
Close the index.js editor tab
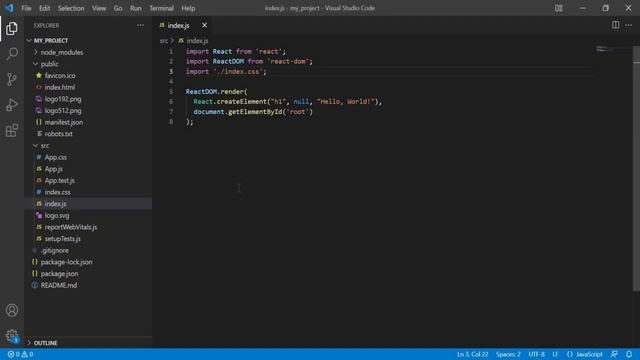click(x=204, y=25)
